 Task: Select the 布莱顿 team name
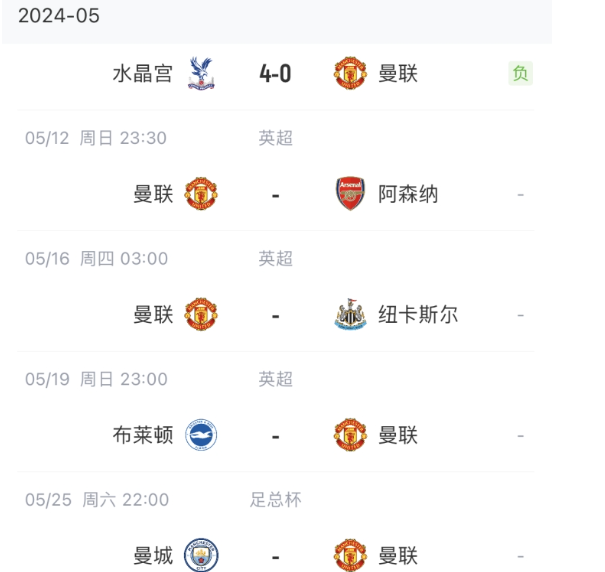click(x=143, y=435)
